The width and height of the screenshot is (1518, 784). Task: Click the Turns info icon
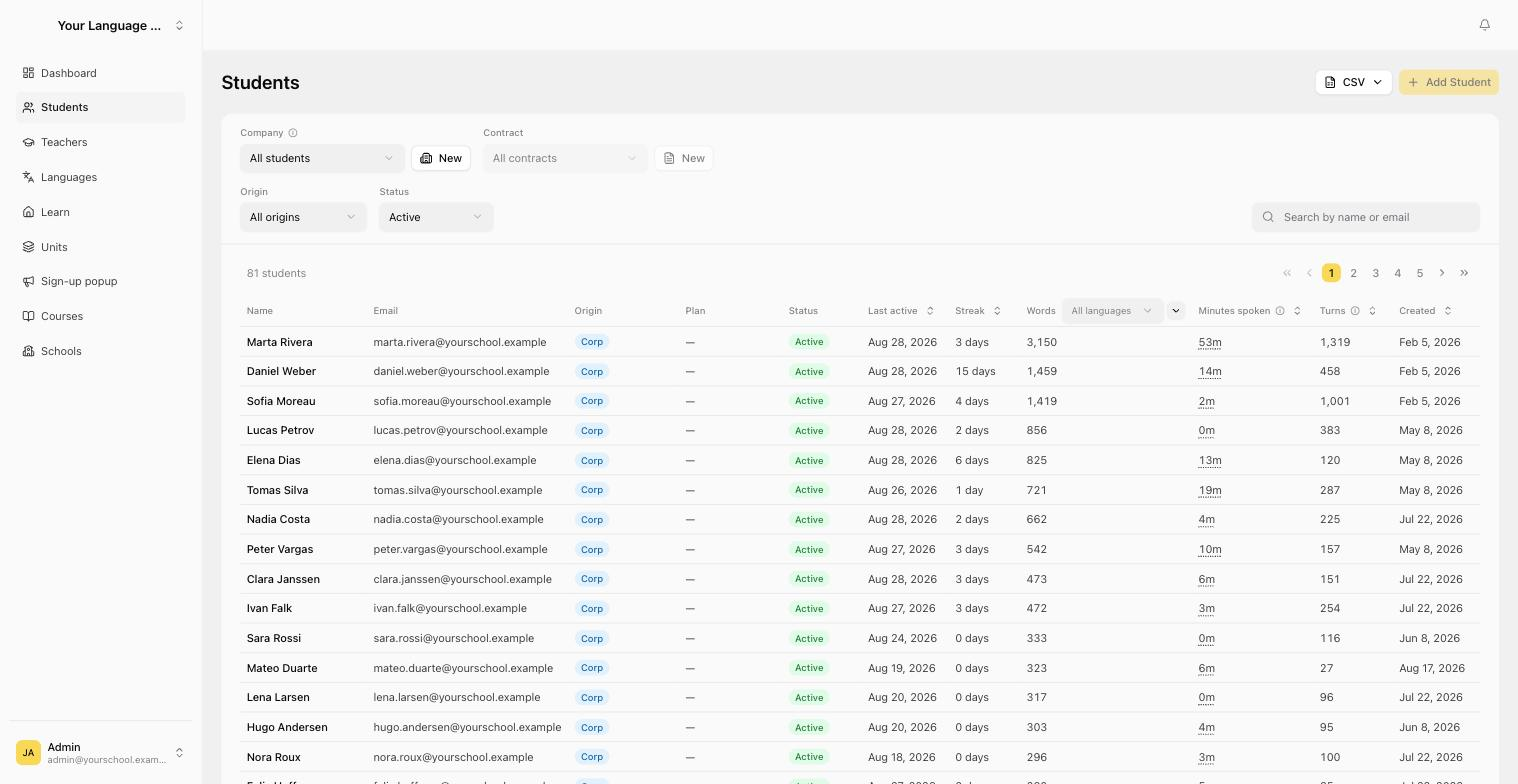coord(1355,311)
